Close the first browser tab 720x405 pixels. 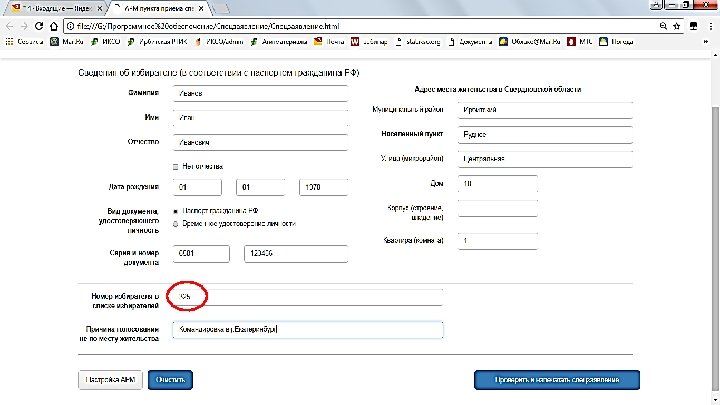(x=100, y=8)
